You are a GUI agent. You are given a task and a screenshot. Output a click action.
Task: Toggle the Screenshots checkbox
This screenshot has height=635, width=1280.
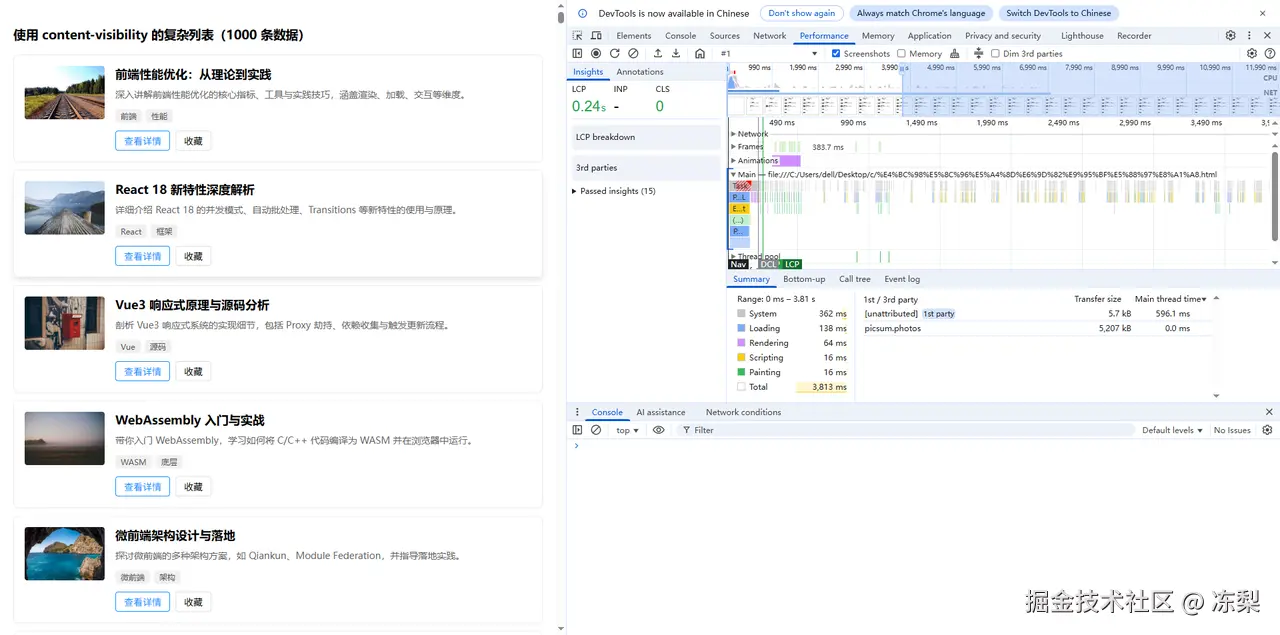(836, 53)
